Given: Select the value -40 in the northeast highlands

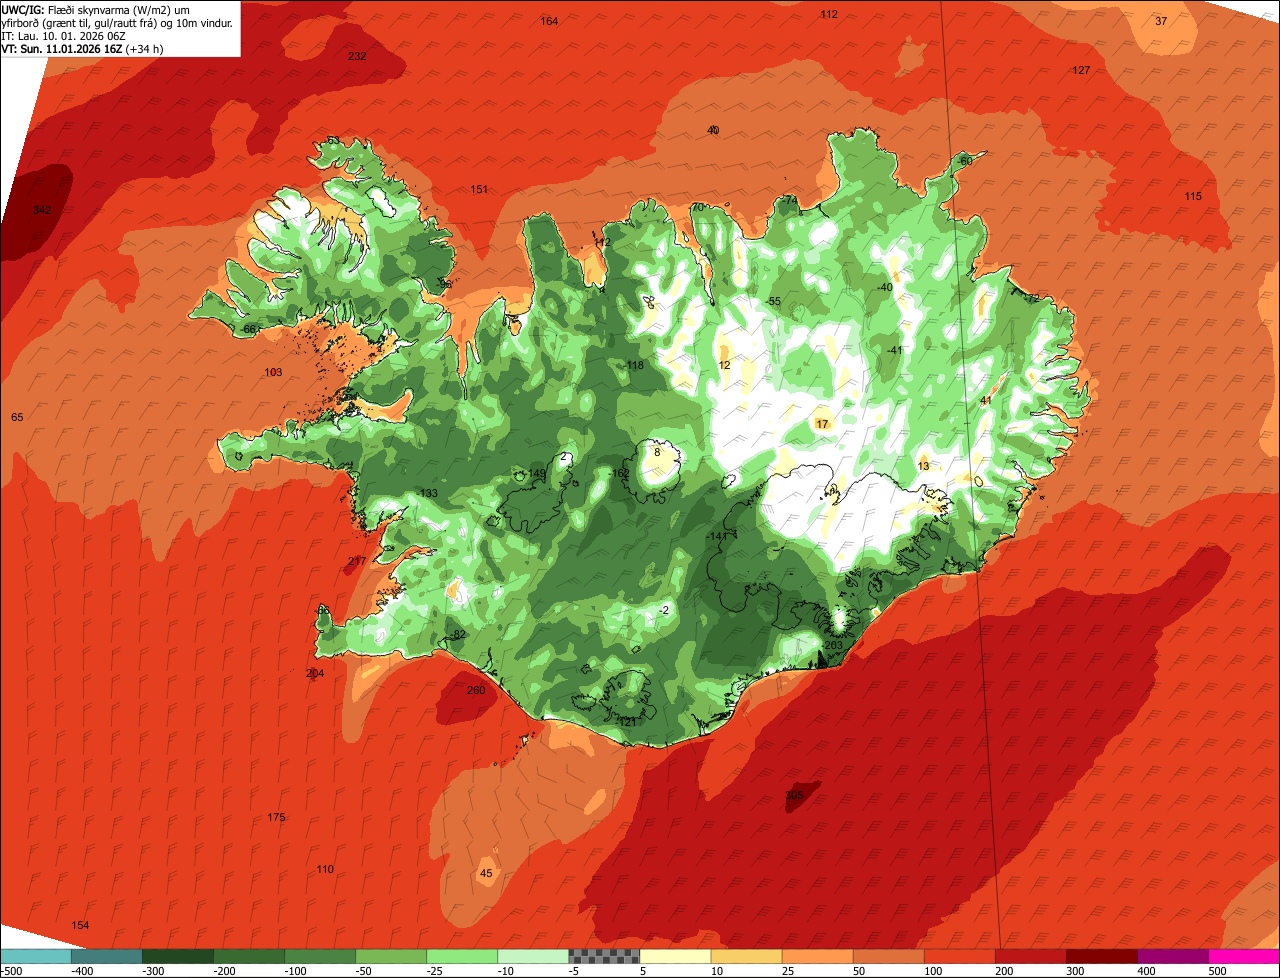Looking at the screenshot, I should (x=884, y=287).
